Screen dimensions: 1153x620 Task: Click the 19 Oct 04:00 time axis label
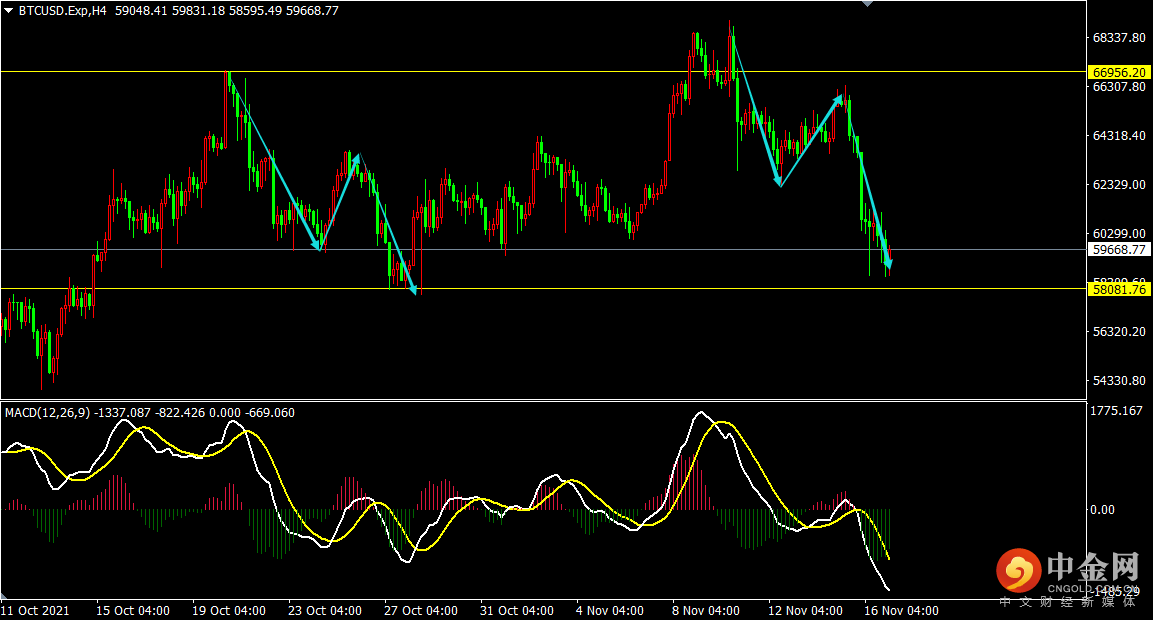tap(229, 610)
